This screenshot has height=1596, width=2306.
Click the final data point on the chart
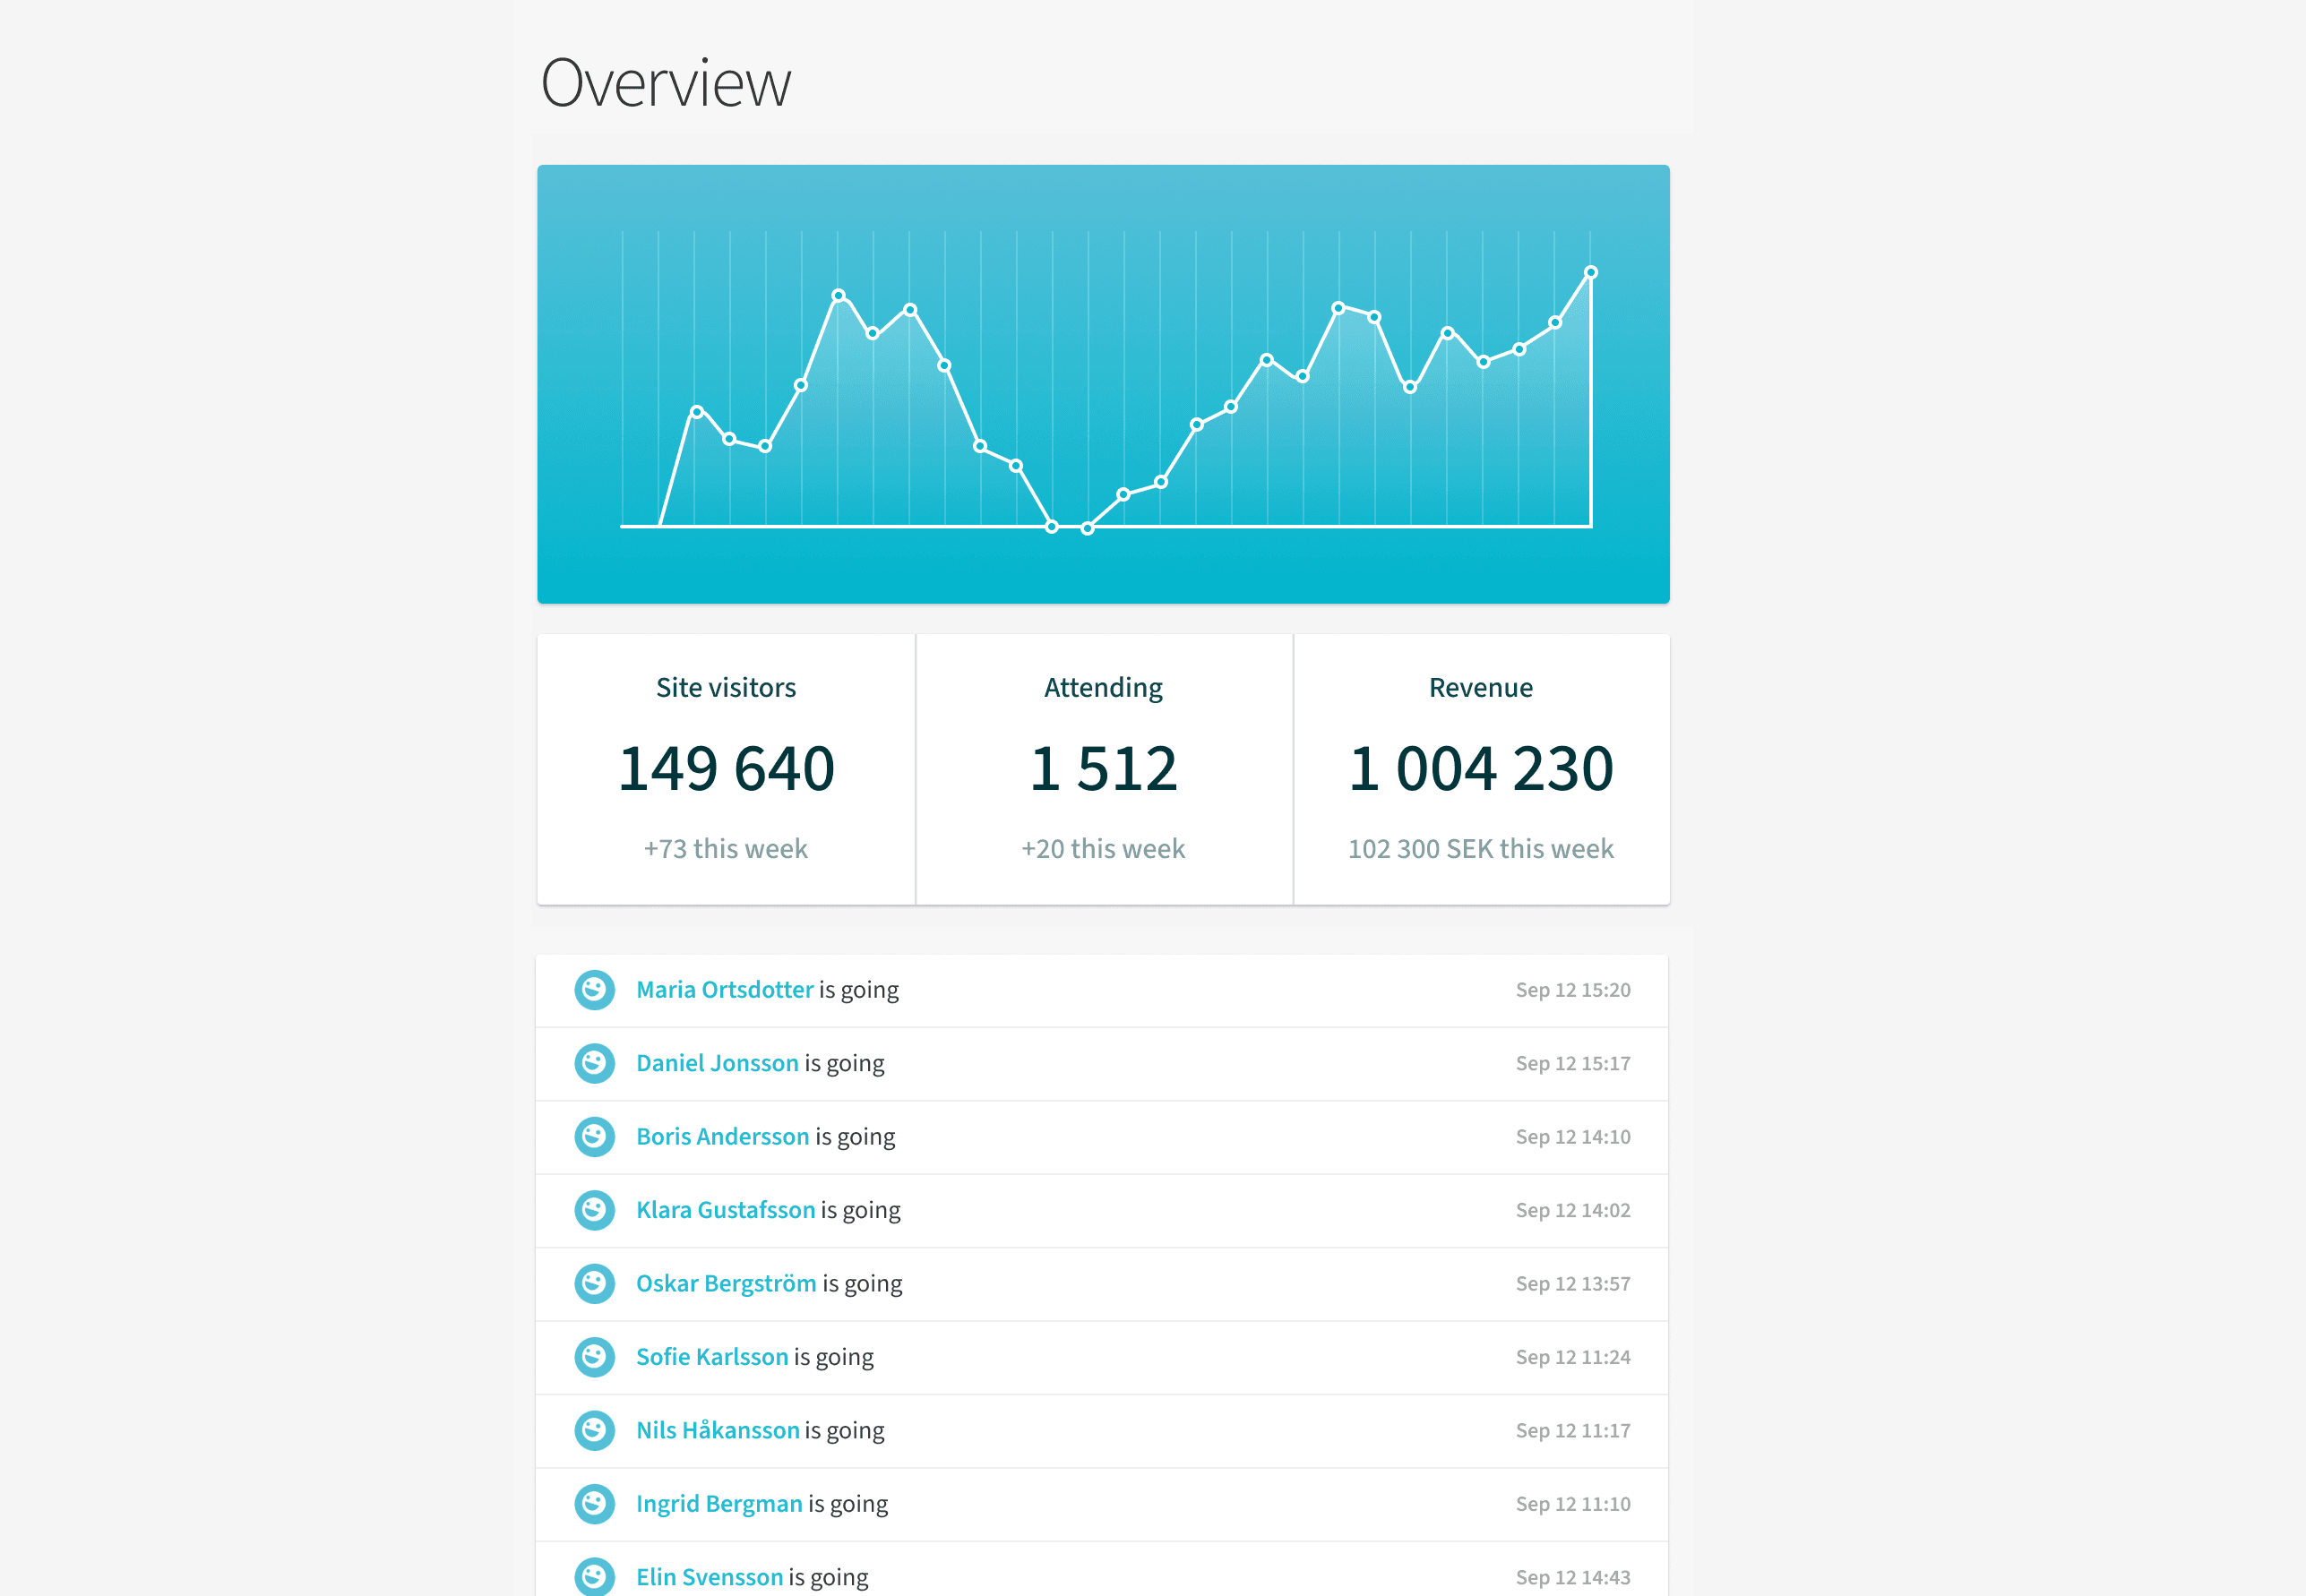pos(1590,271)
